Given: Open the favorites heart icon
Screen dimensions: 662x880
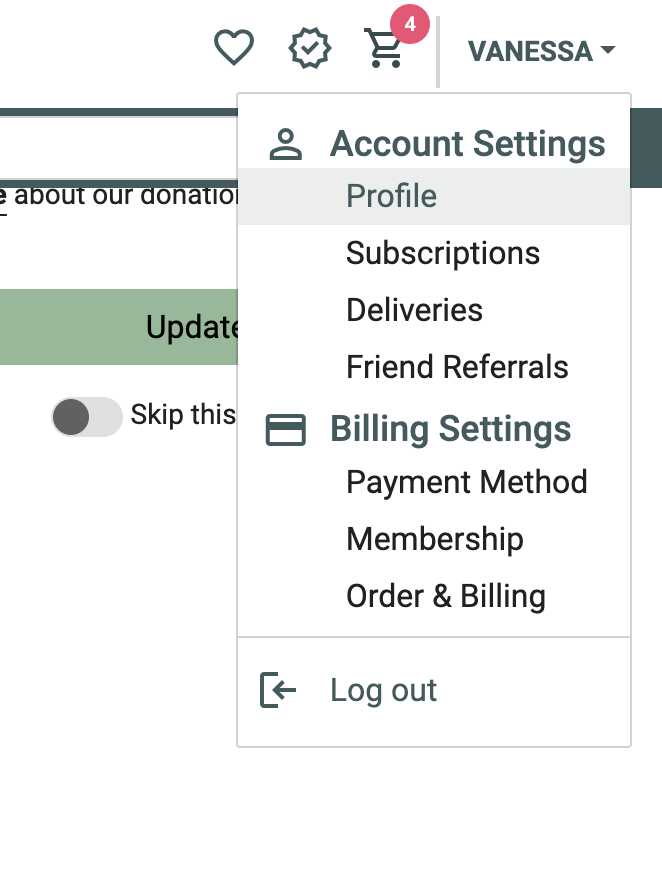Looking at the screenshot, I should (234, 48).
